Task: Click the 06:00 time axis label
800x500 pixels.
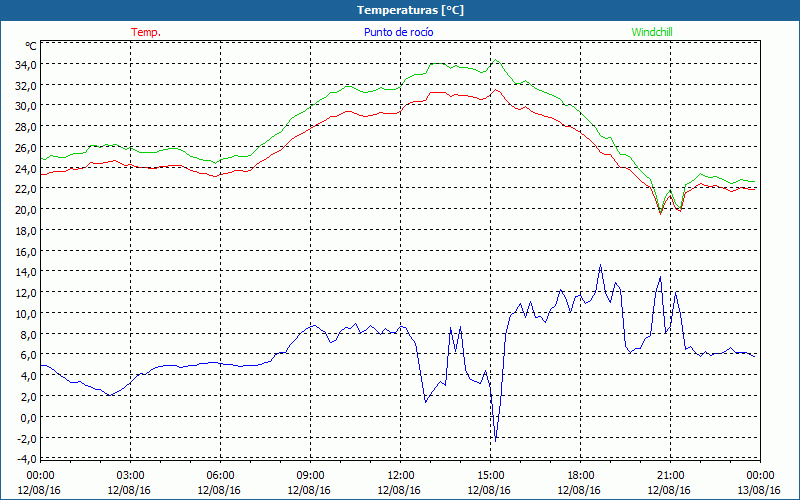Action: click(x=220, y=476)
